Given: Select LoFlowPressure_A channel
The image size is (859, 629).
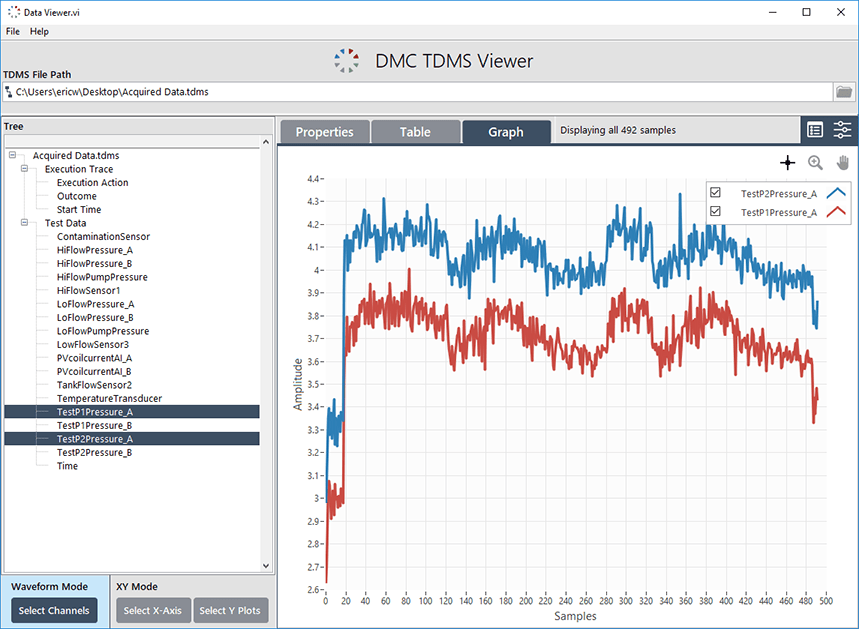Looking at the screenshot, I should coord(95,304).
